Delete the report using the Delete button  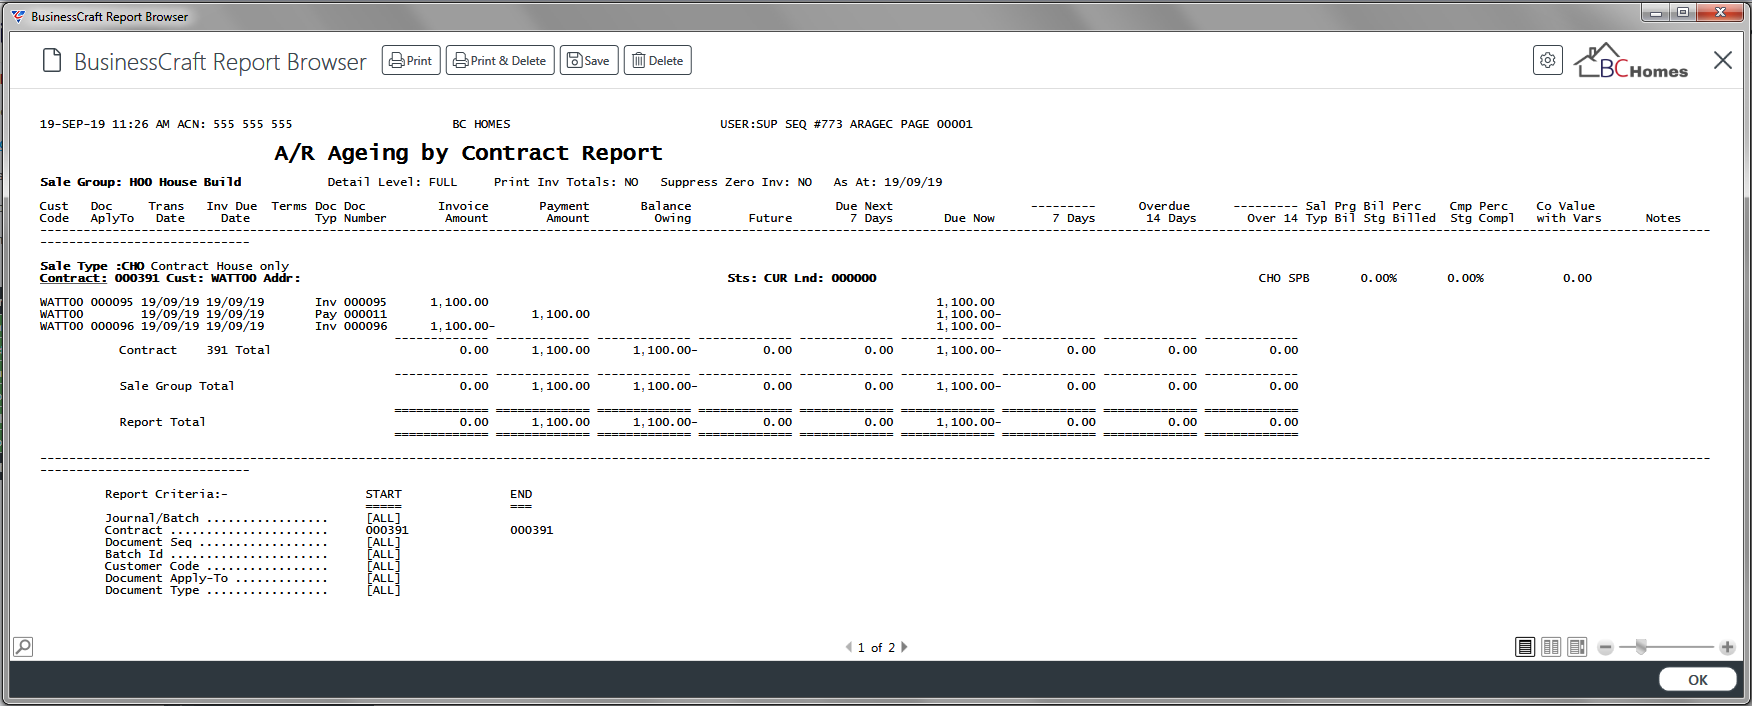658,60
